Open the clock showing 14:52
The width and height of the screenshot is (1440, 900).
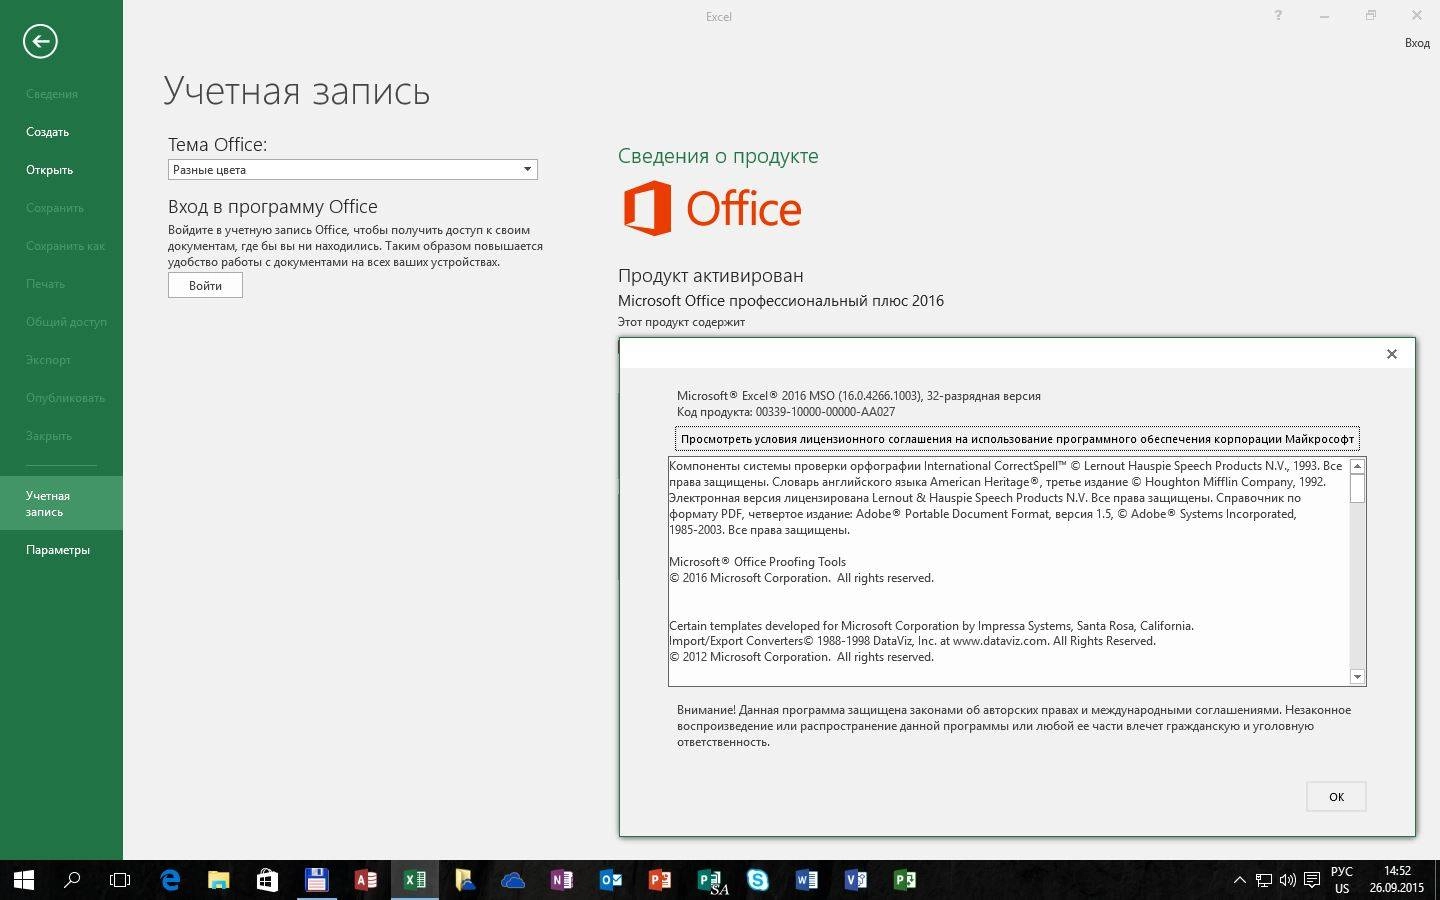[1397, 880]
